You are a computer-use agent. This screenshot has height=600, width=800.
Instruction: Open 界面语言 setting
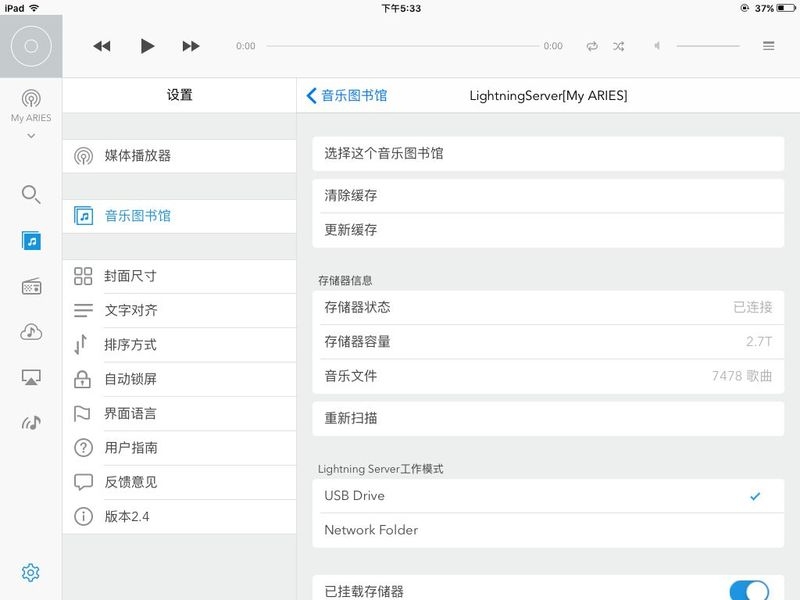[179, 413]
